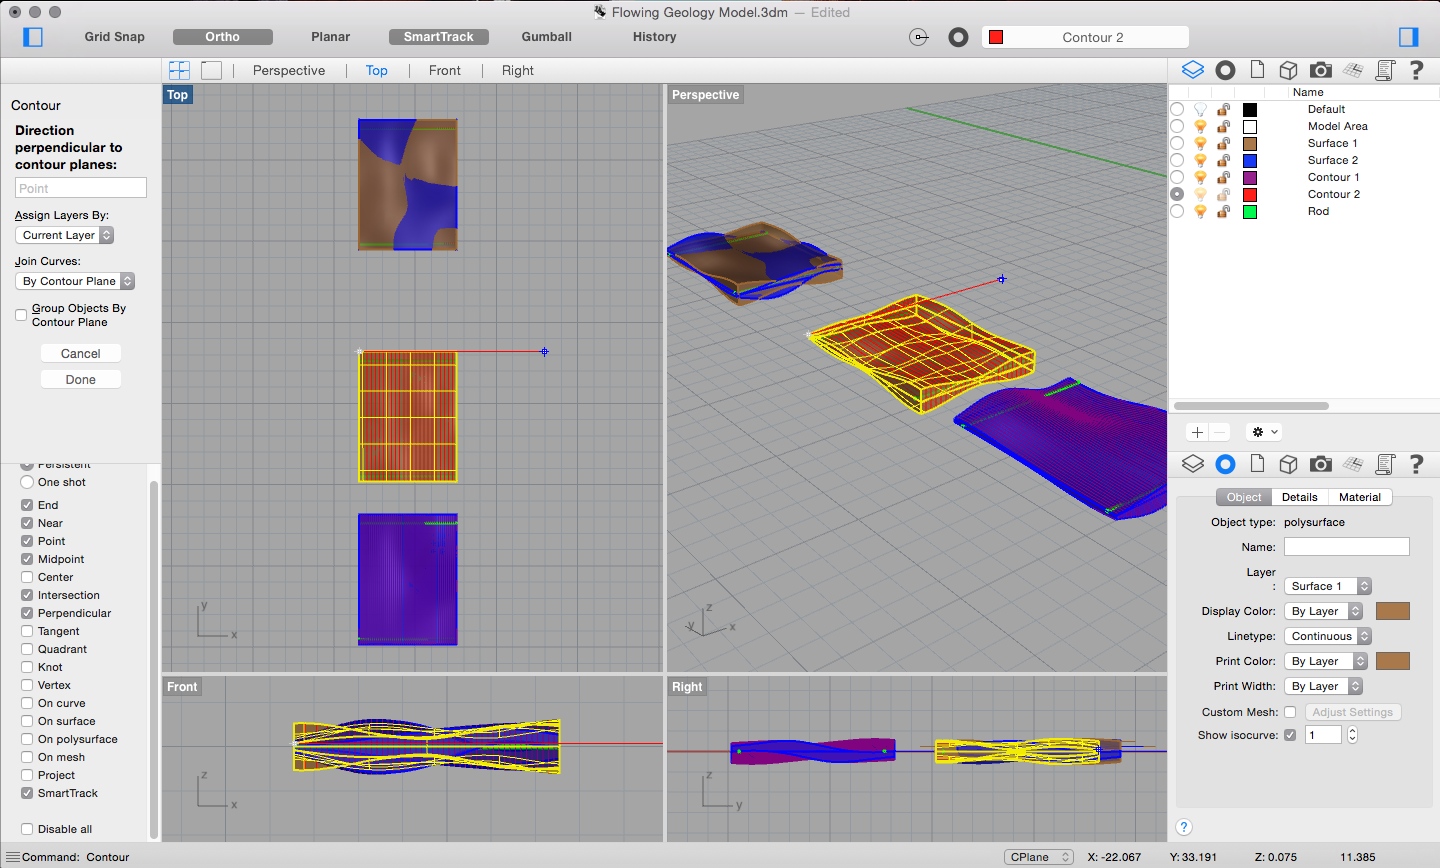The image size is (1440, 868).
Task: Switch to Perspective viewport tab
Action: 289,70
